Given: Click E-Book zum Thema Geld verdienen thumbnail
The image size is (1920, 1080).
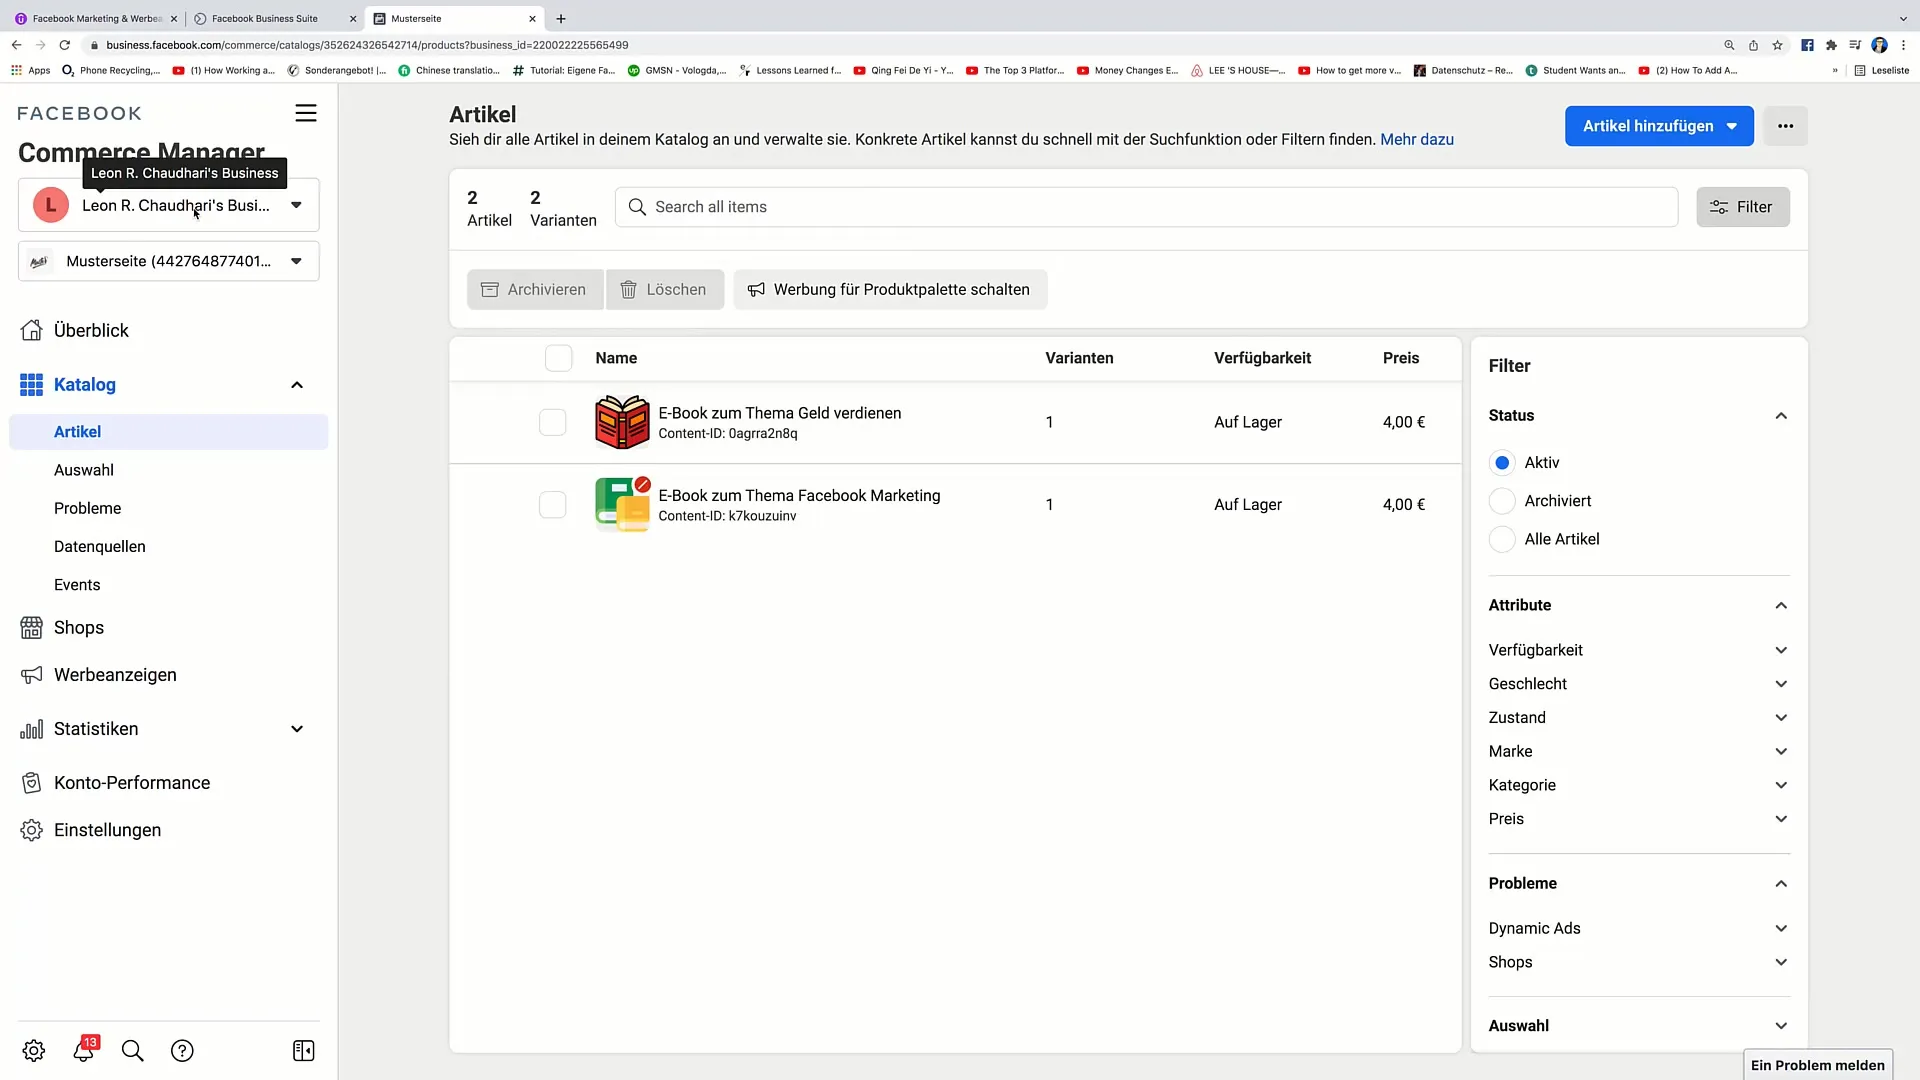Looking at the screenshot, I should tap(621, 422).
